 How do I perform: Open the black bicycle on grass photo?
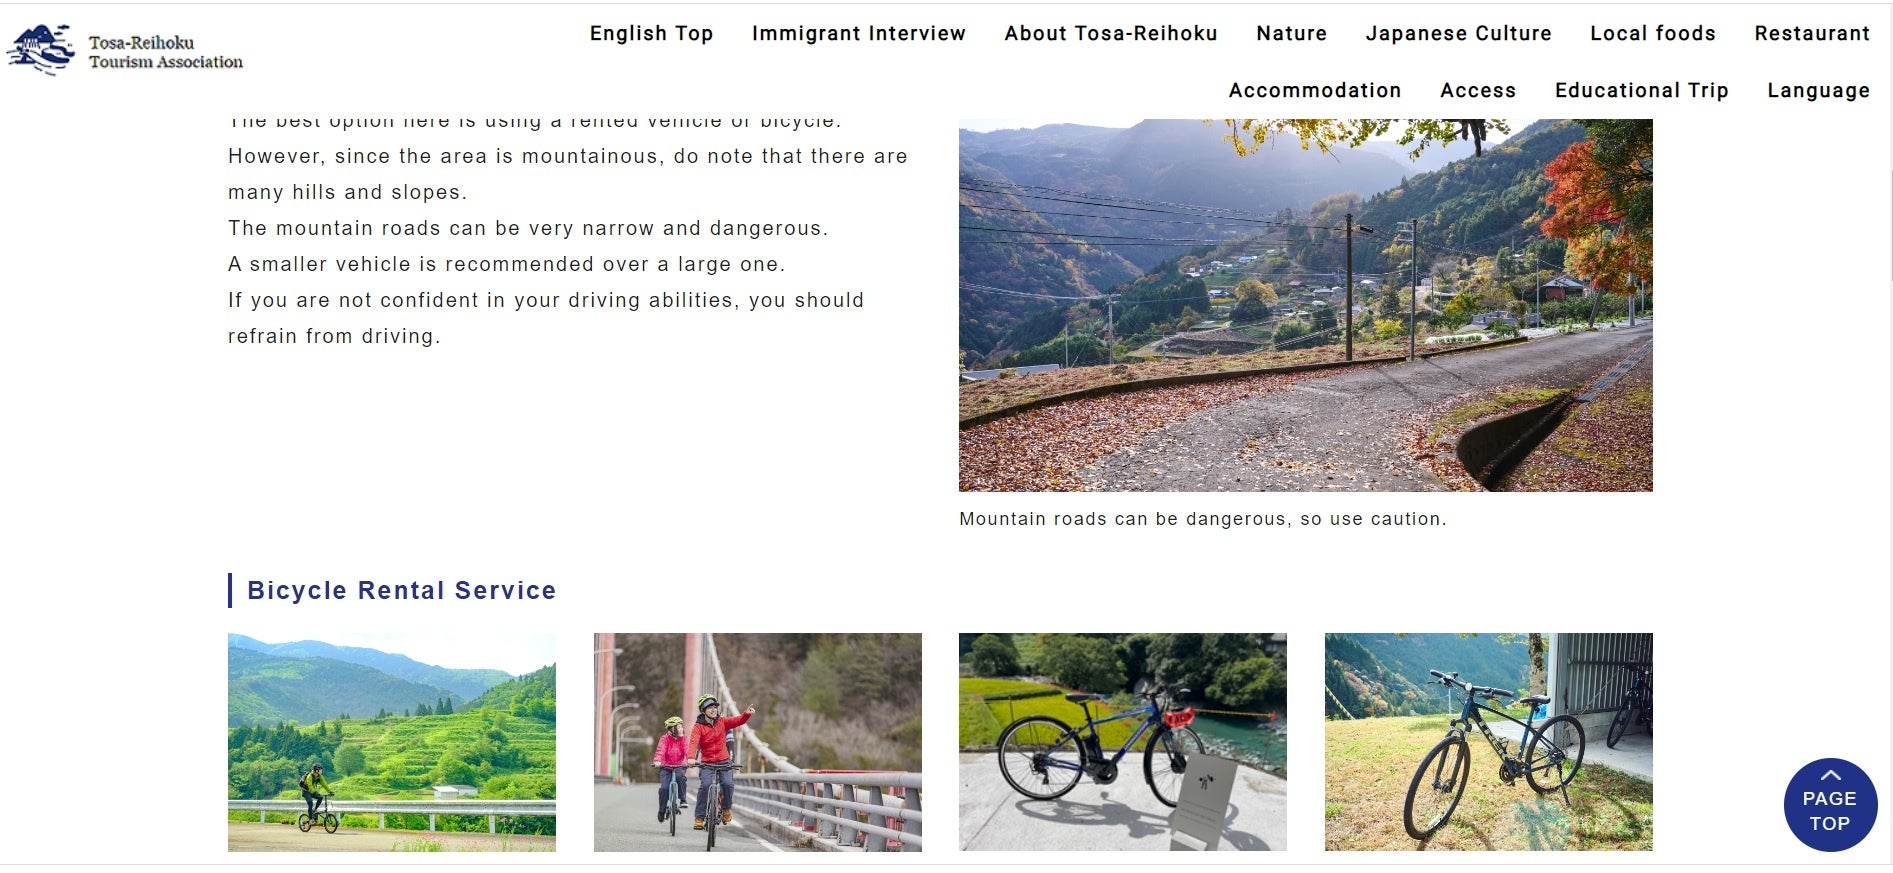[1489, 742]
